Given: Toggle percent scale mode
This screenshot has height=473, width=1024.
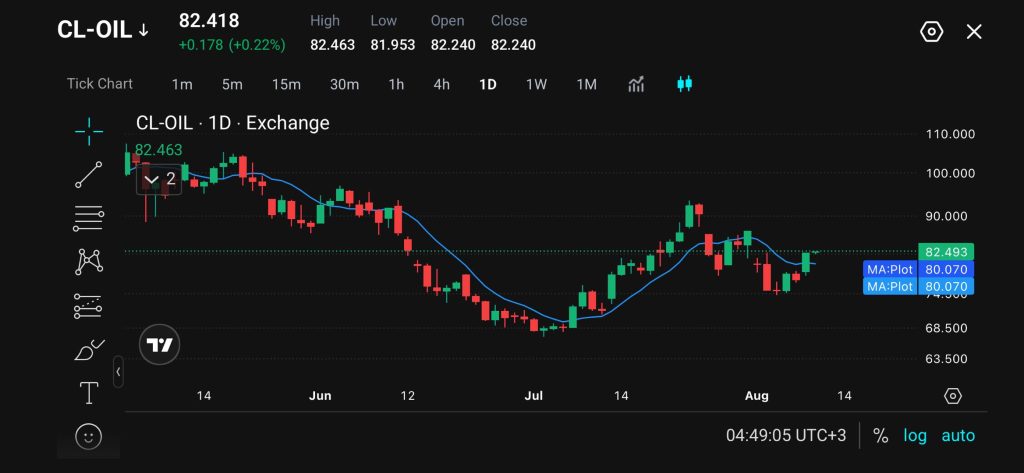Looking at the screenshot, I should (880, 436).
